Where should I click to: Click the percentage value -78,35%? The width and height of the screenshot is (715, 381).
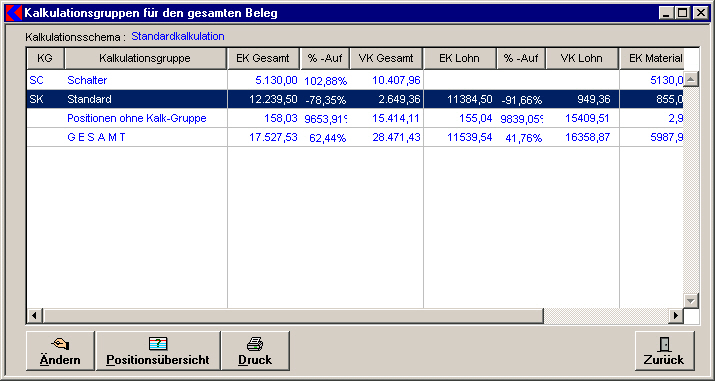325,100
